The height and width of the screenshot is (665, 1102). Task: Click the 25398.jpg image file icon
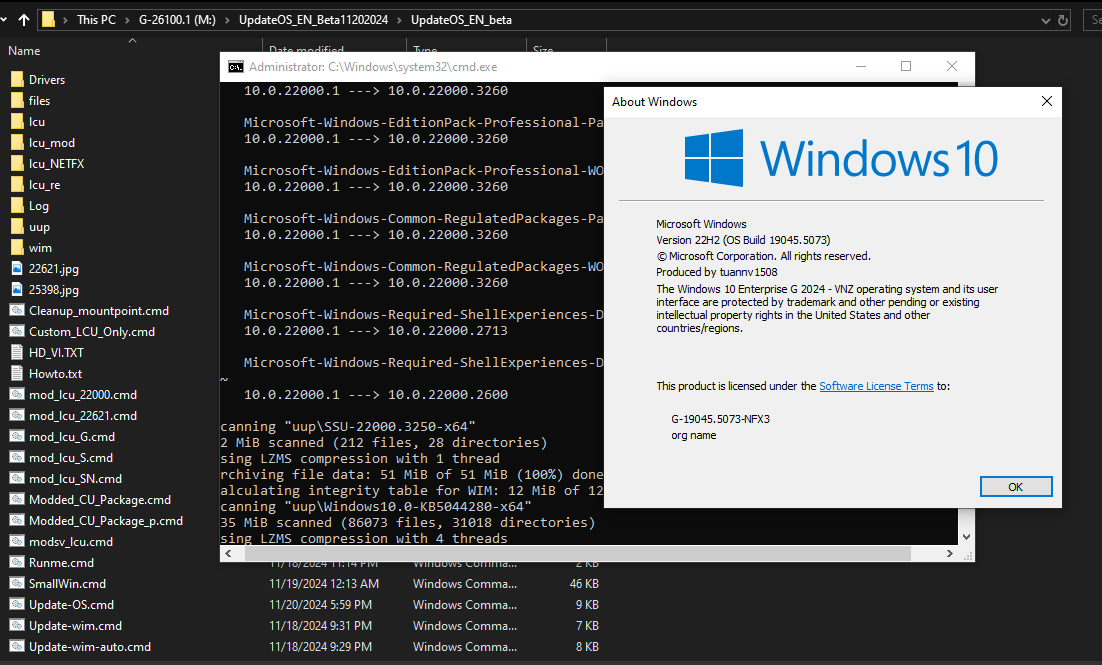click(18, 290)
